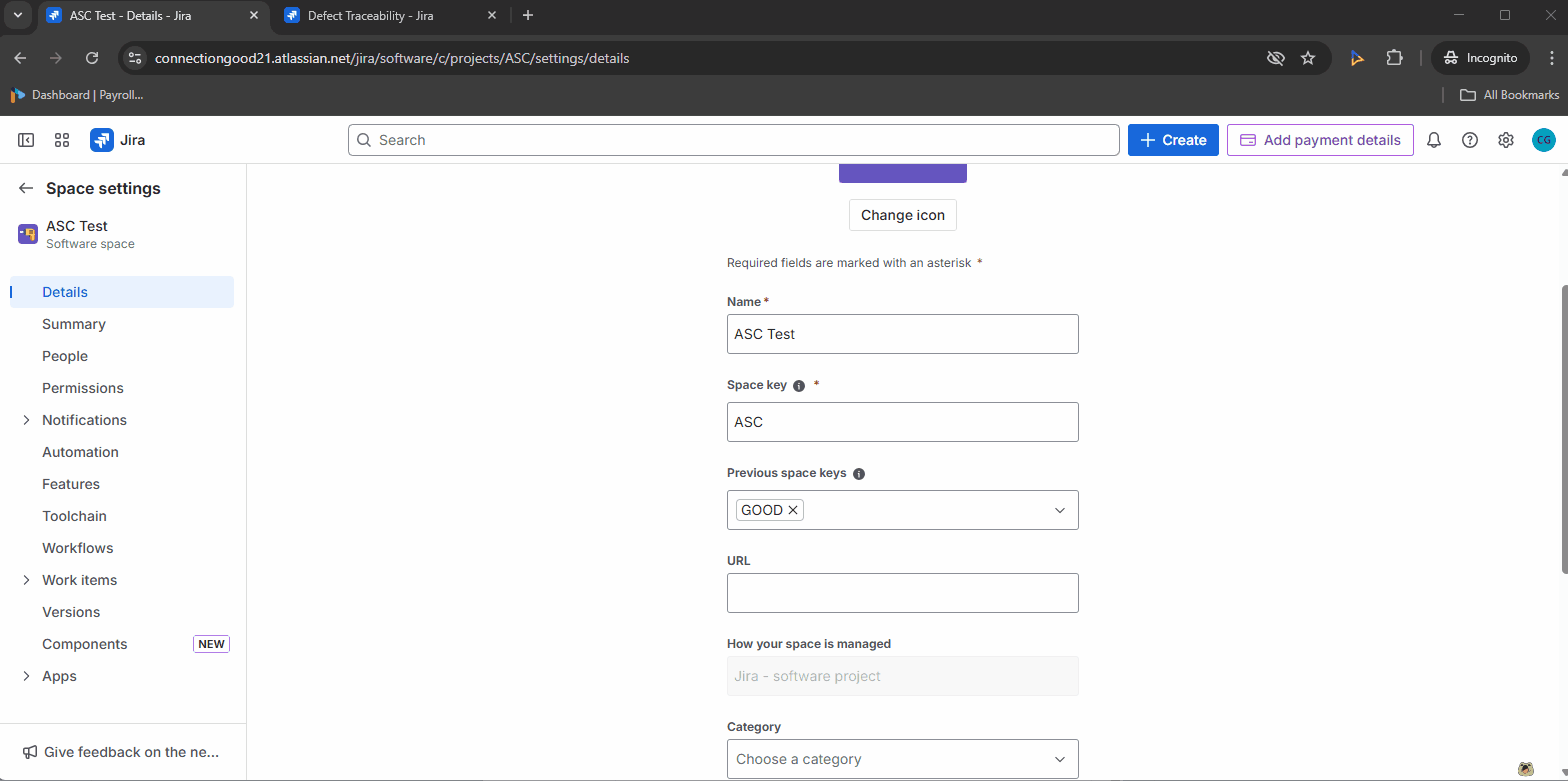Open Jira settings gear icon
This screenshot has width=1568, height=781.
[x=1505, y=140]
